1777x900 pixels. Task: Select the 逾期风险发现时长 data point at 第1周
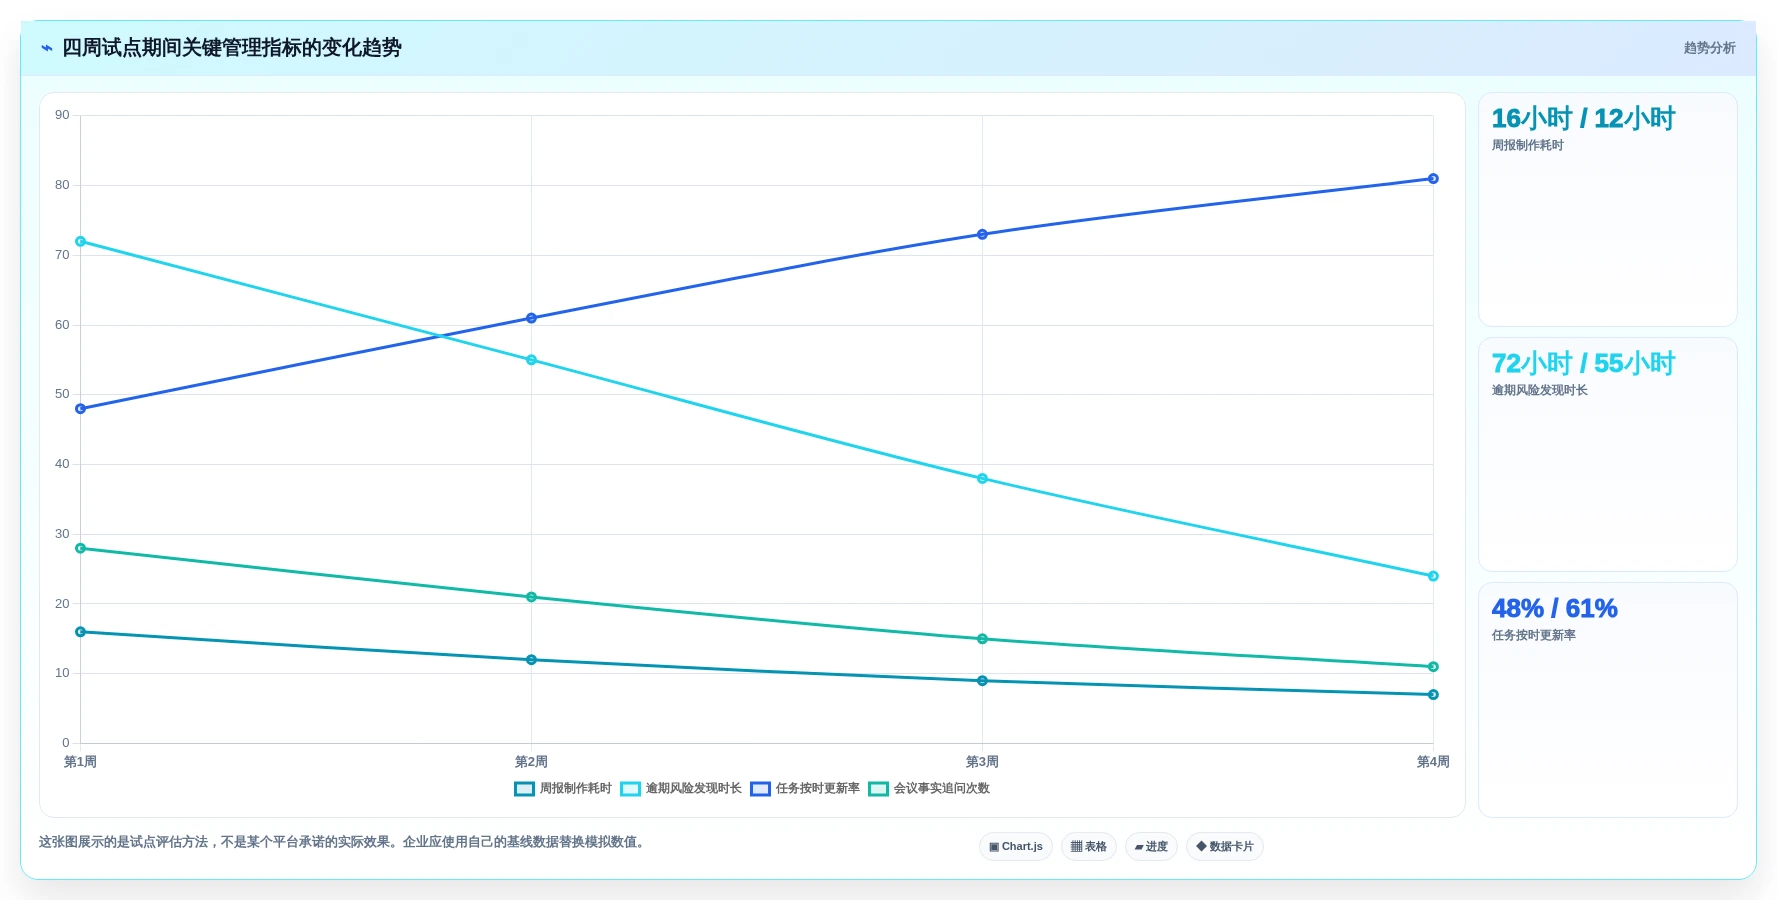point(81,242)
